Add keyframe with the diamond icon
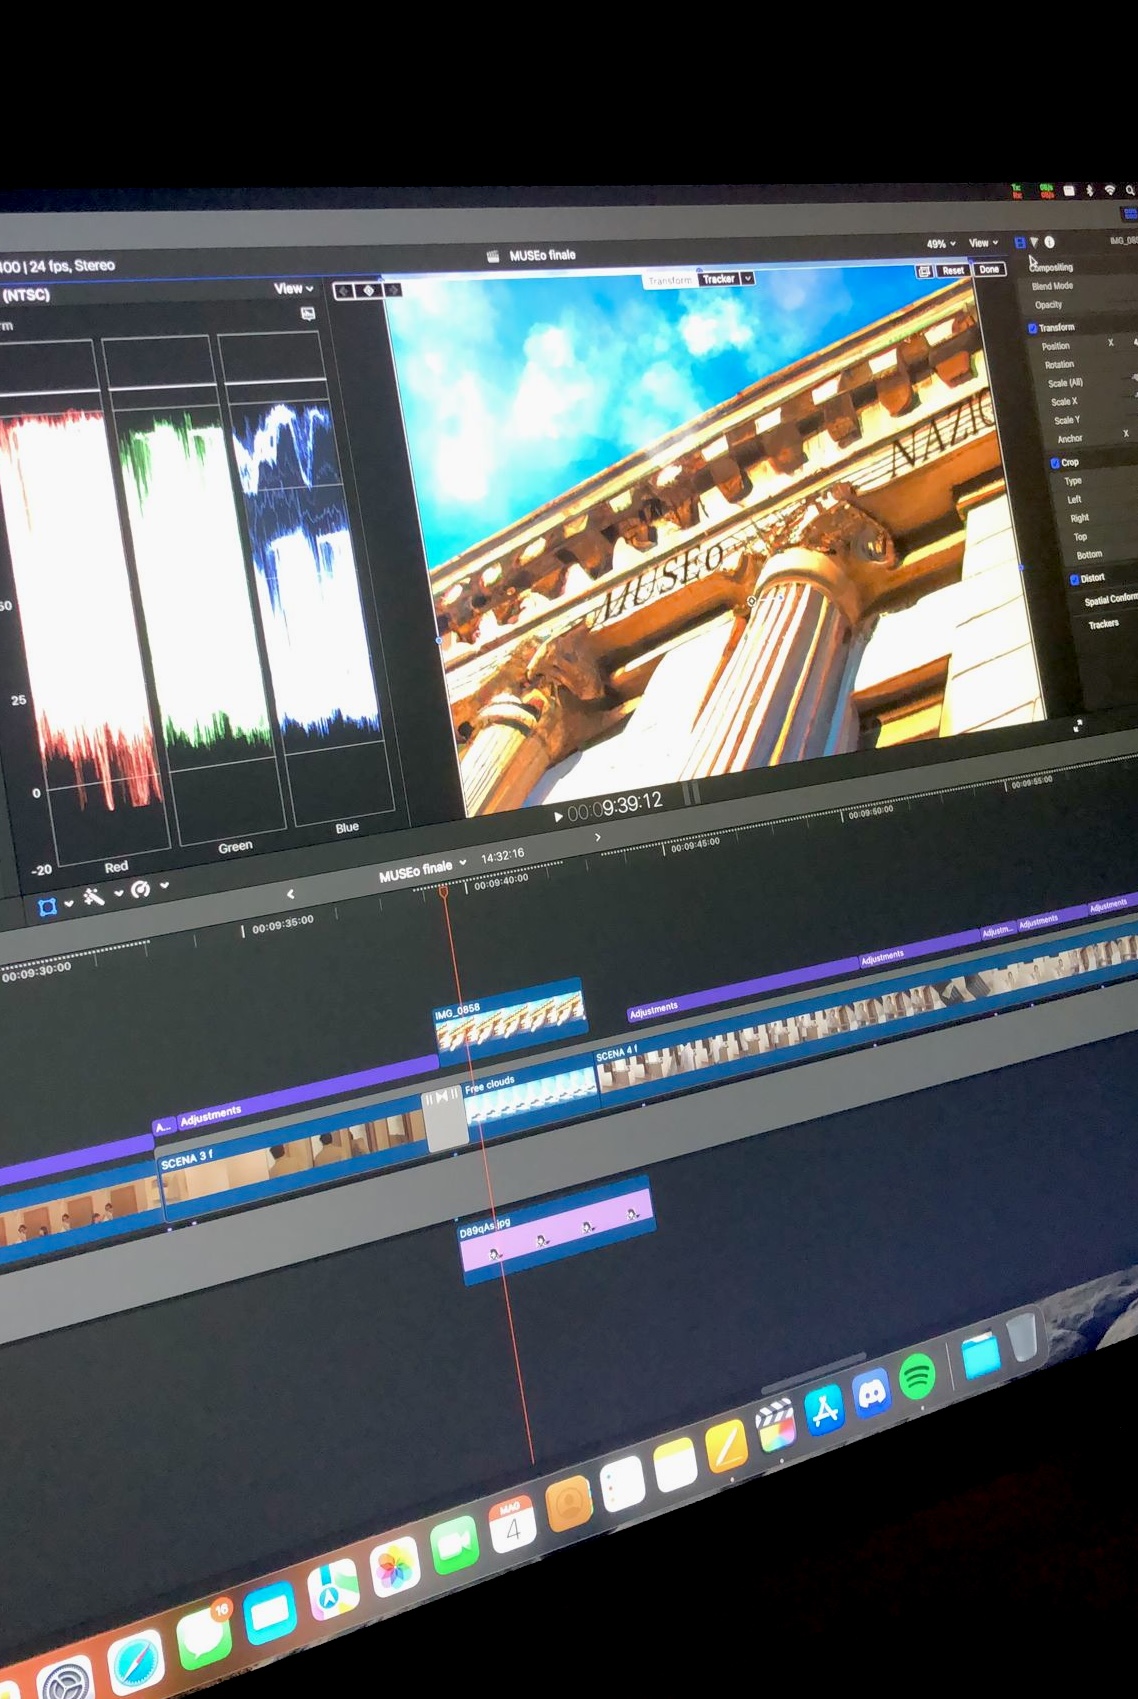Screen dimensions: 1138x1699 pos(368,290)
